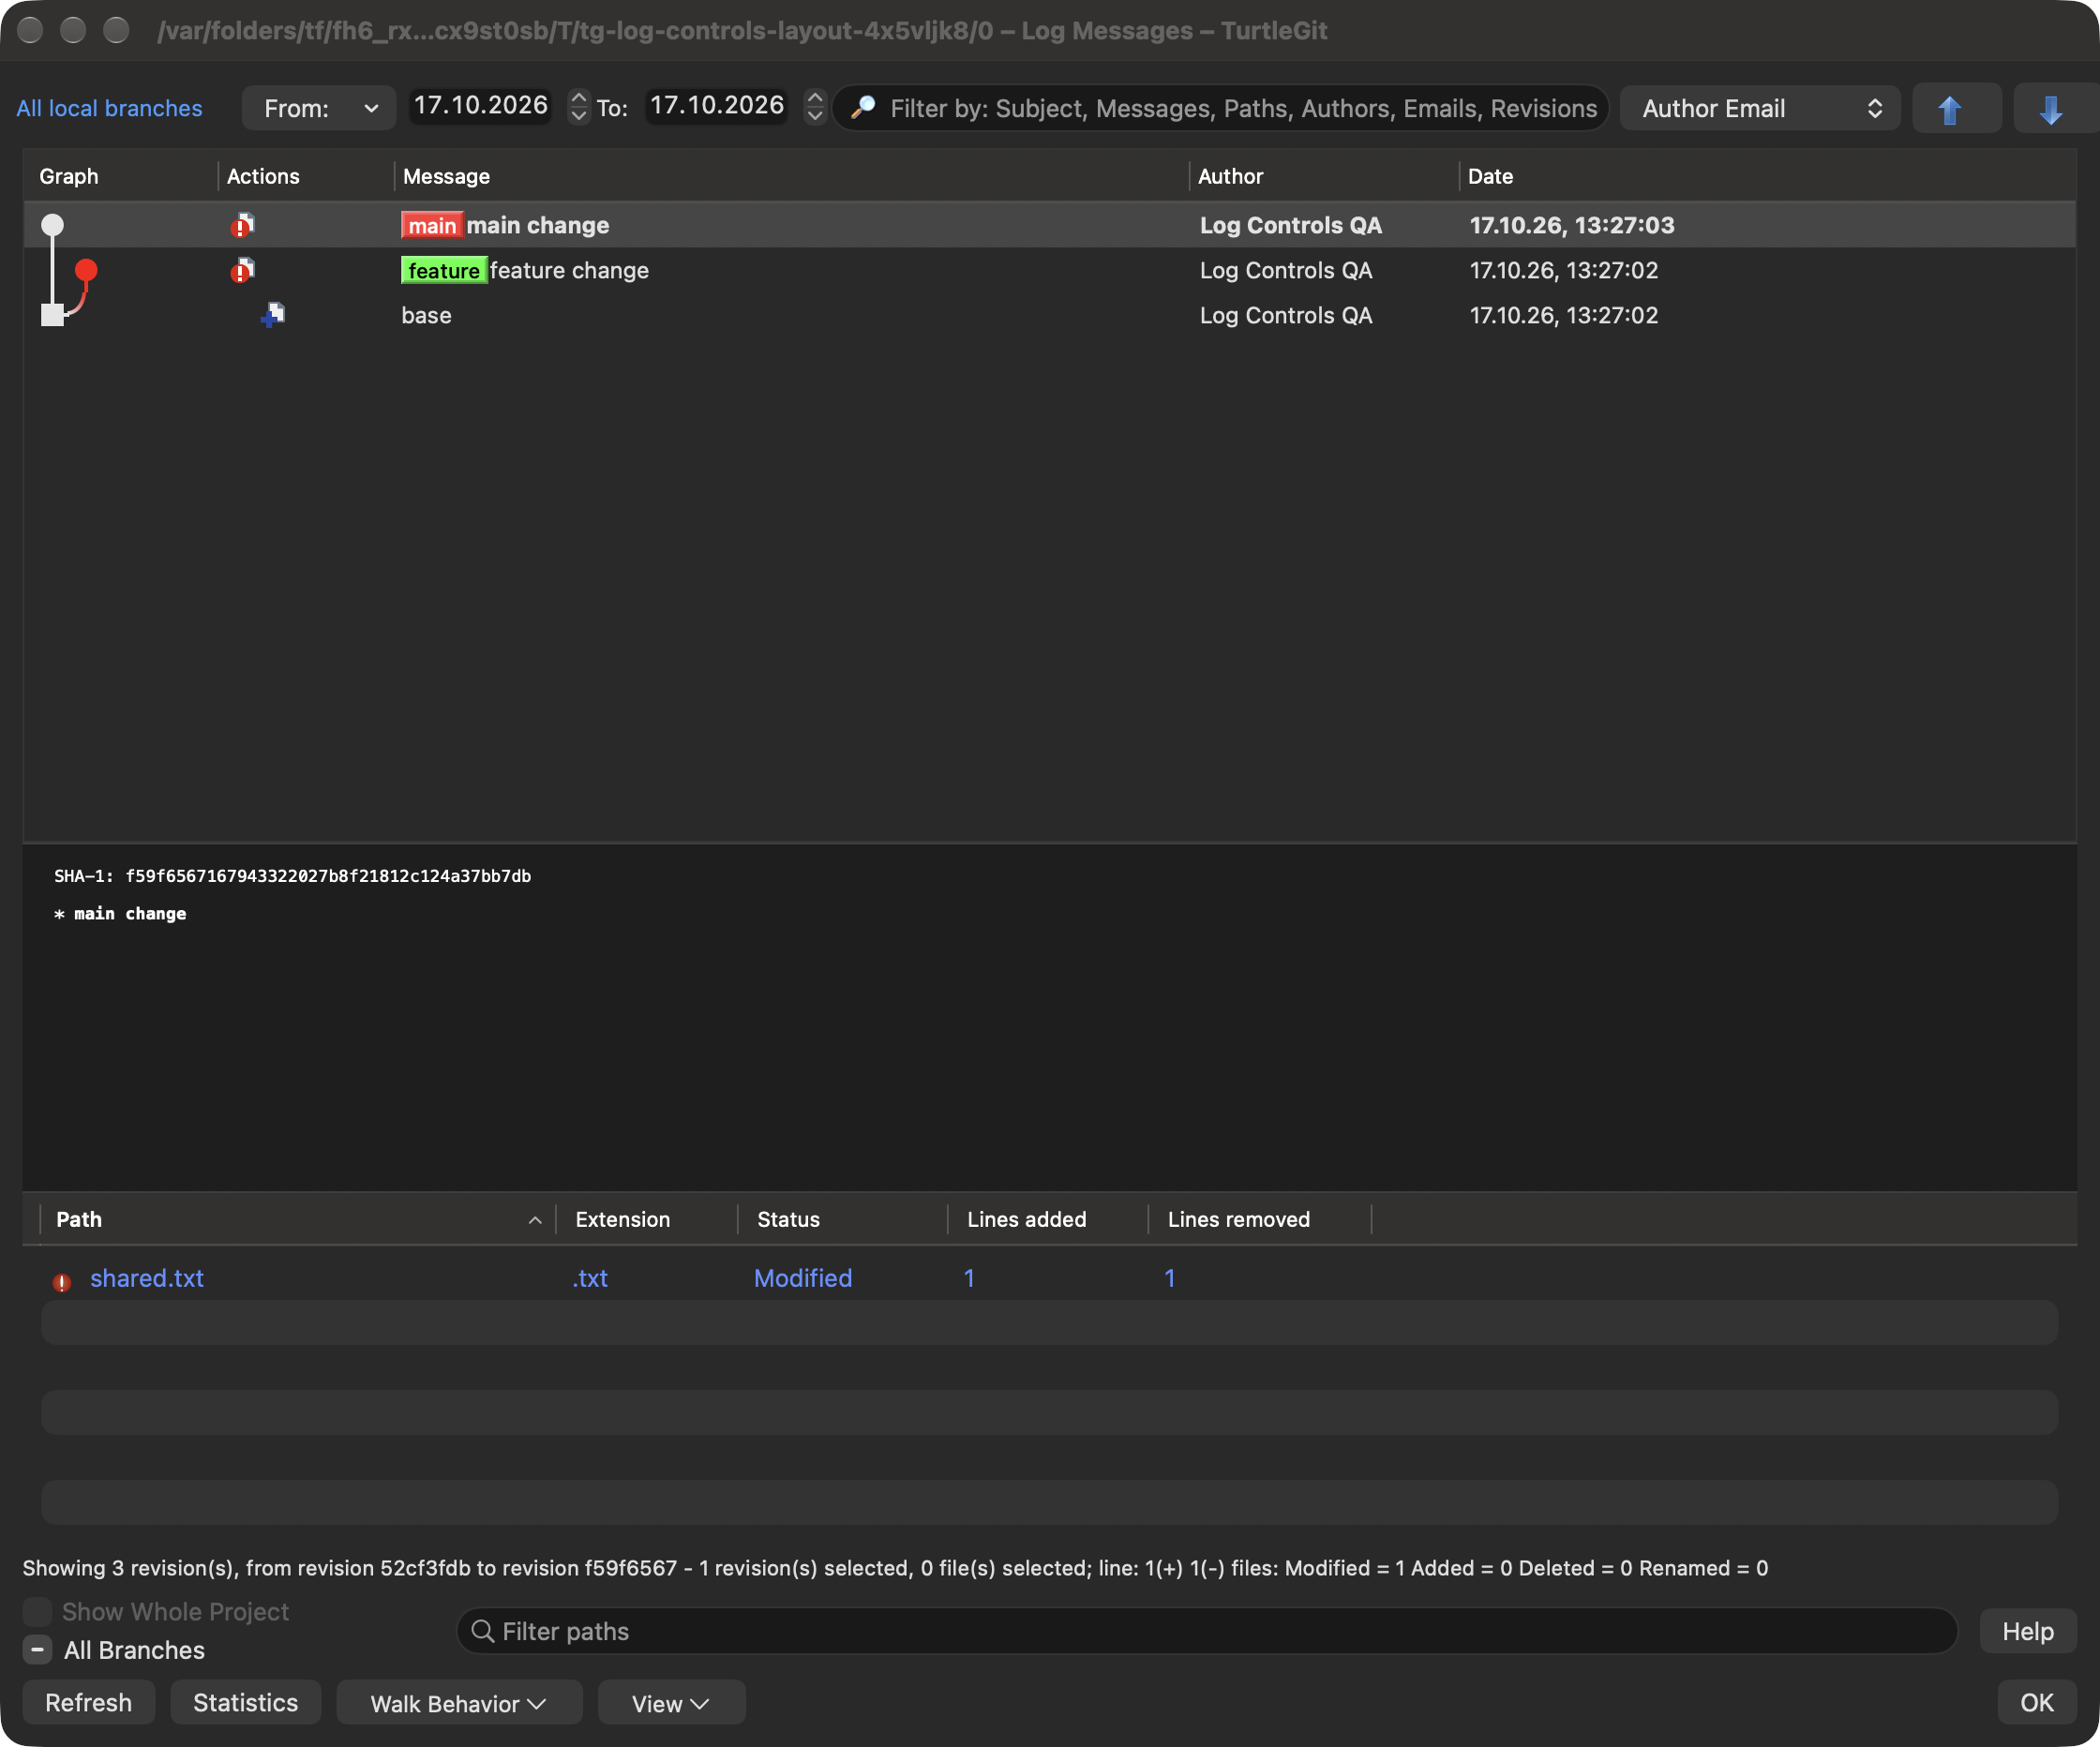Open the Author Email filter dropdown
The width and height of the screenshot is (2100, 1747).
coord(1760,108)
